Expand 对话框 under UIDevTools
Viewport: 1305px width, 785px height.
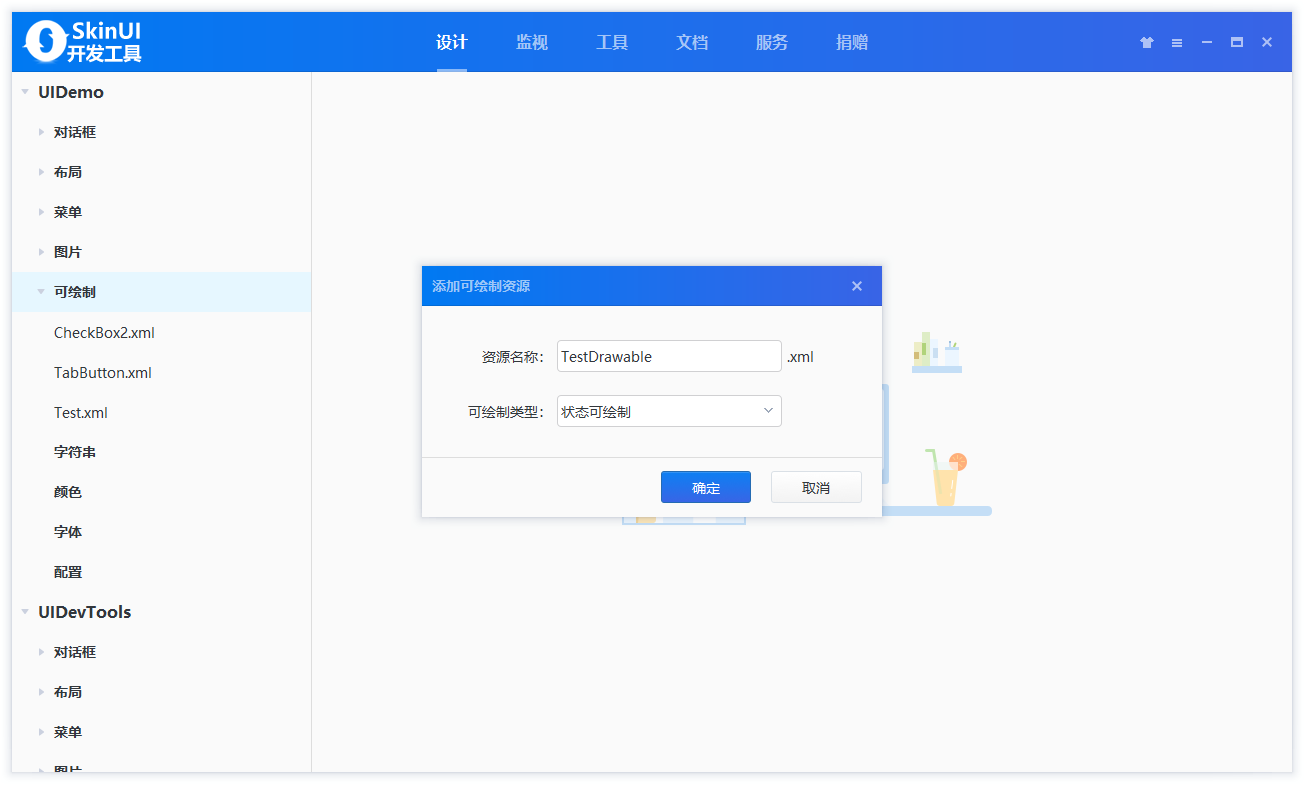click(x=41, y=652)
